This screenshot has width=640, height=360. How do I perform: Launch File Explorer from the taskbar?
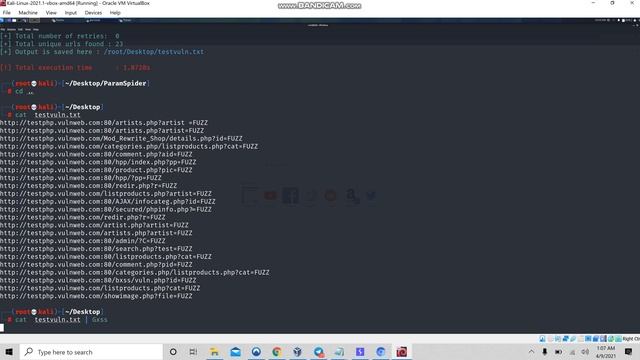point(214,351)
